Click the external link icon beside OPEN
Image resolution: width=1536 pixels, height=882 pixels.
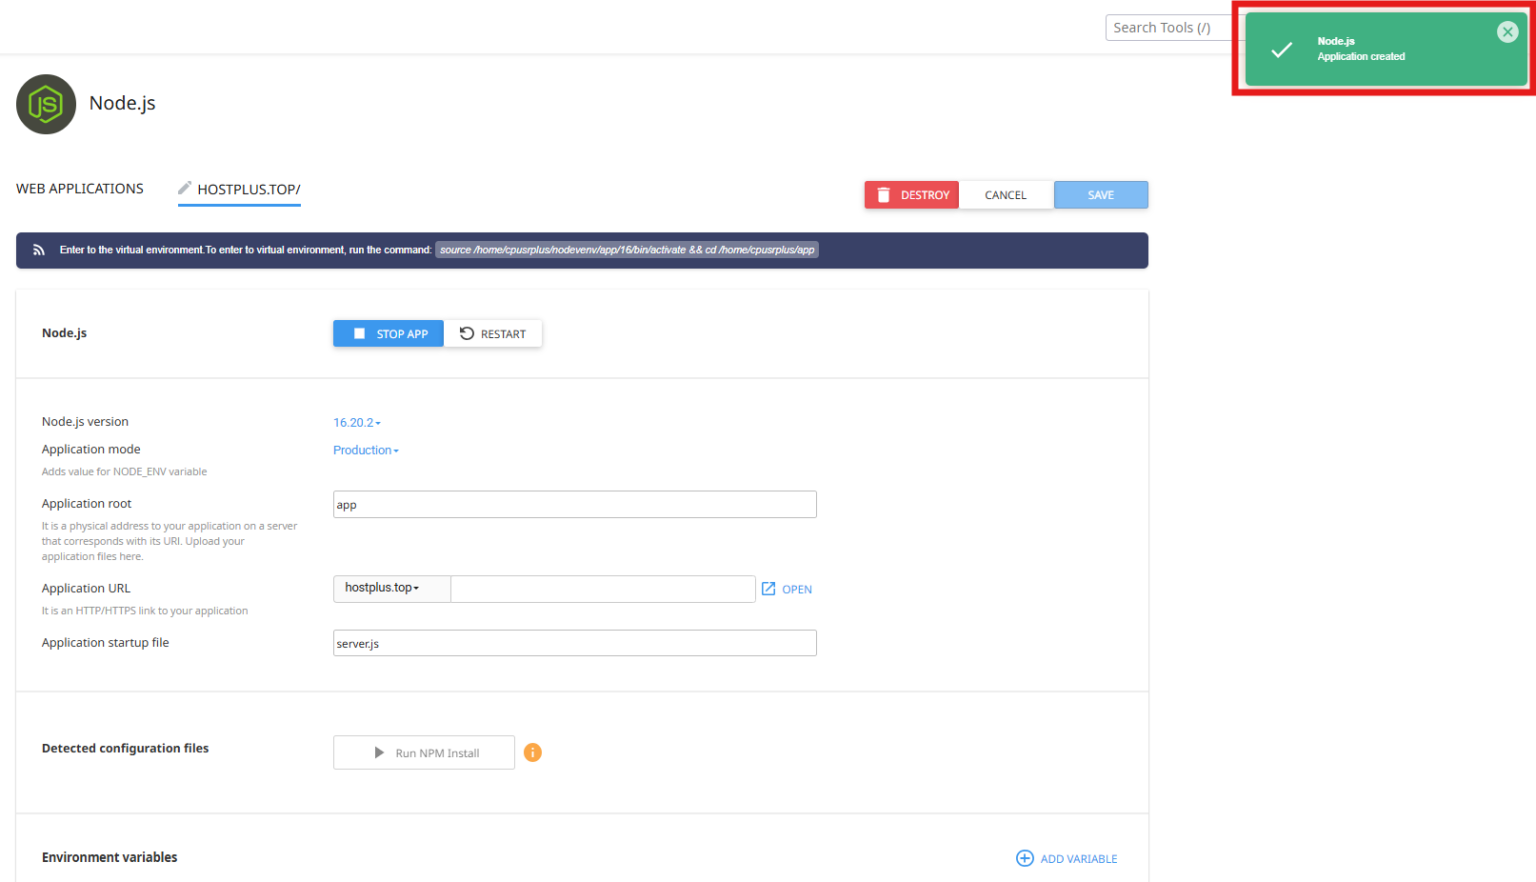[768, 589]
